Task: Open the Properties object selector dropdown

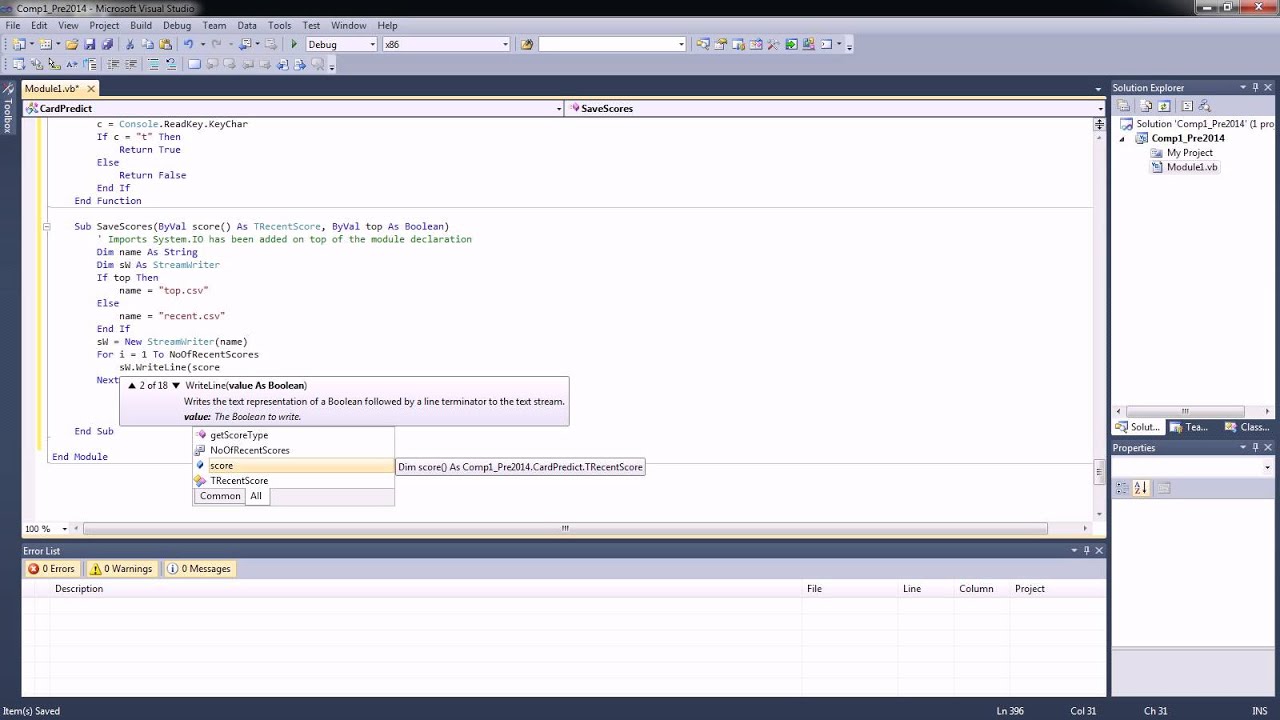Action: coord(1267,468)
